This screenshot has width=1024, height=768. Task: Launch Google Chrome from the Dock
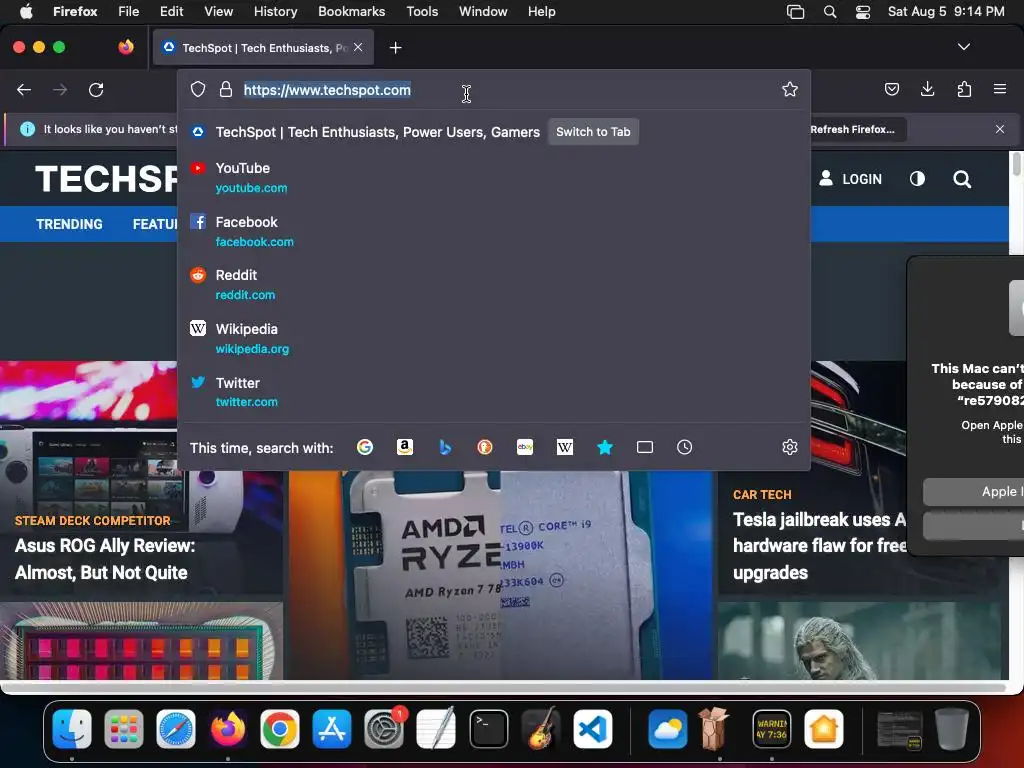(x=280, y=729)
